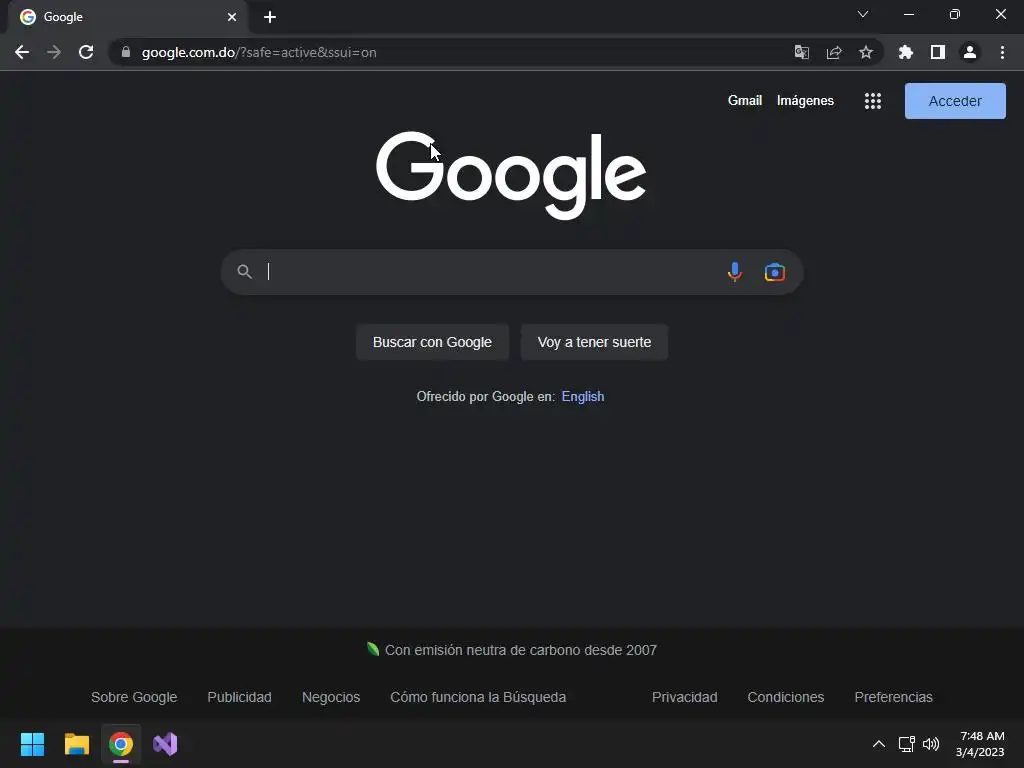Open the Extensions puzzle icon

tap(906, 52)
